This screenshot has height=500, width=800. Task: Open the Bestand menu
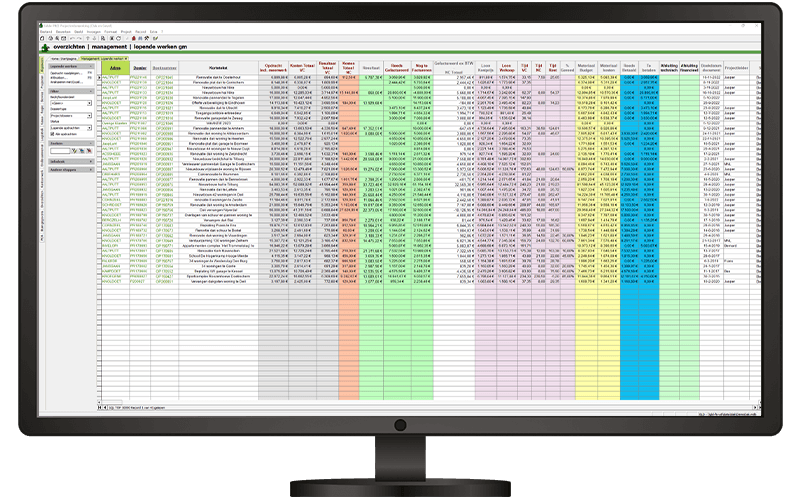[46, 32]
